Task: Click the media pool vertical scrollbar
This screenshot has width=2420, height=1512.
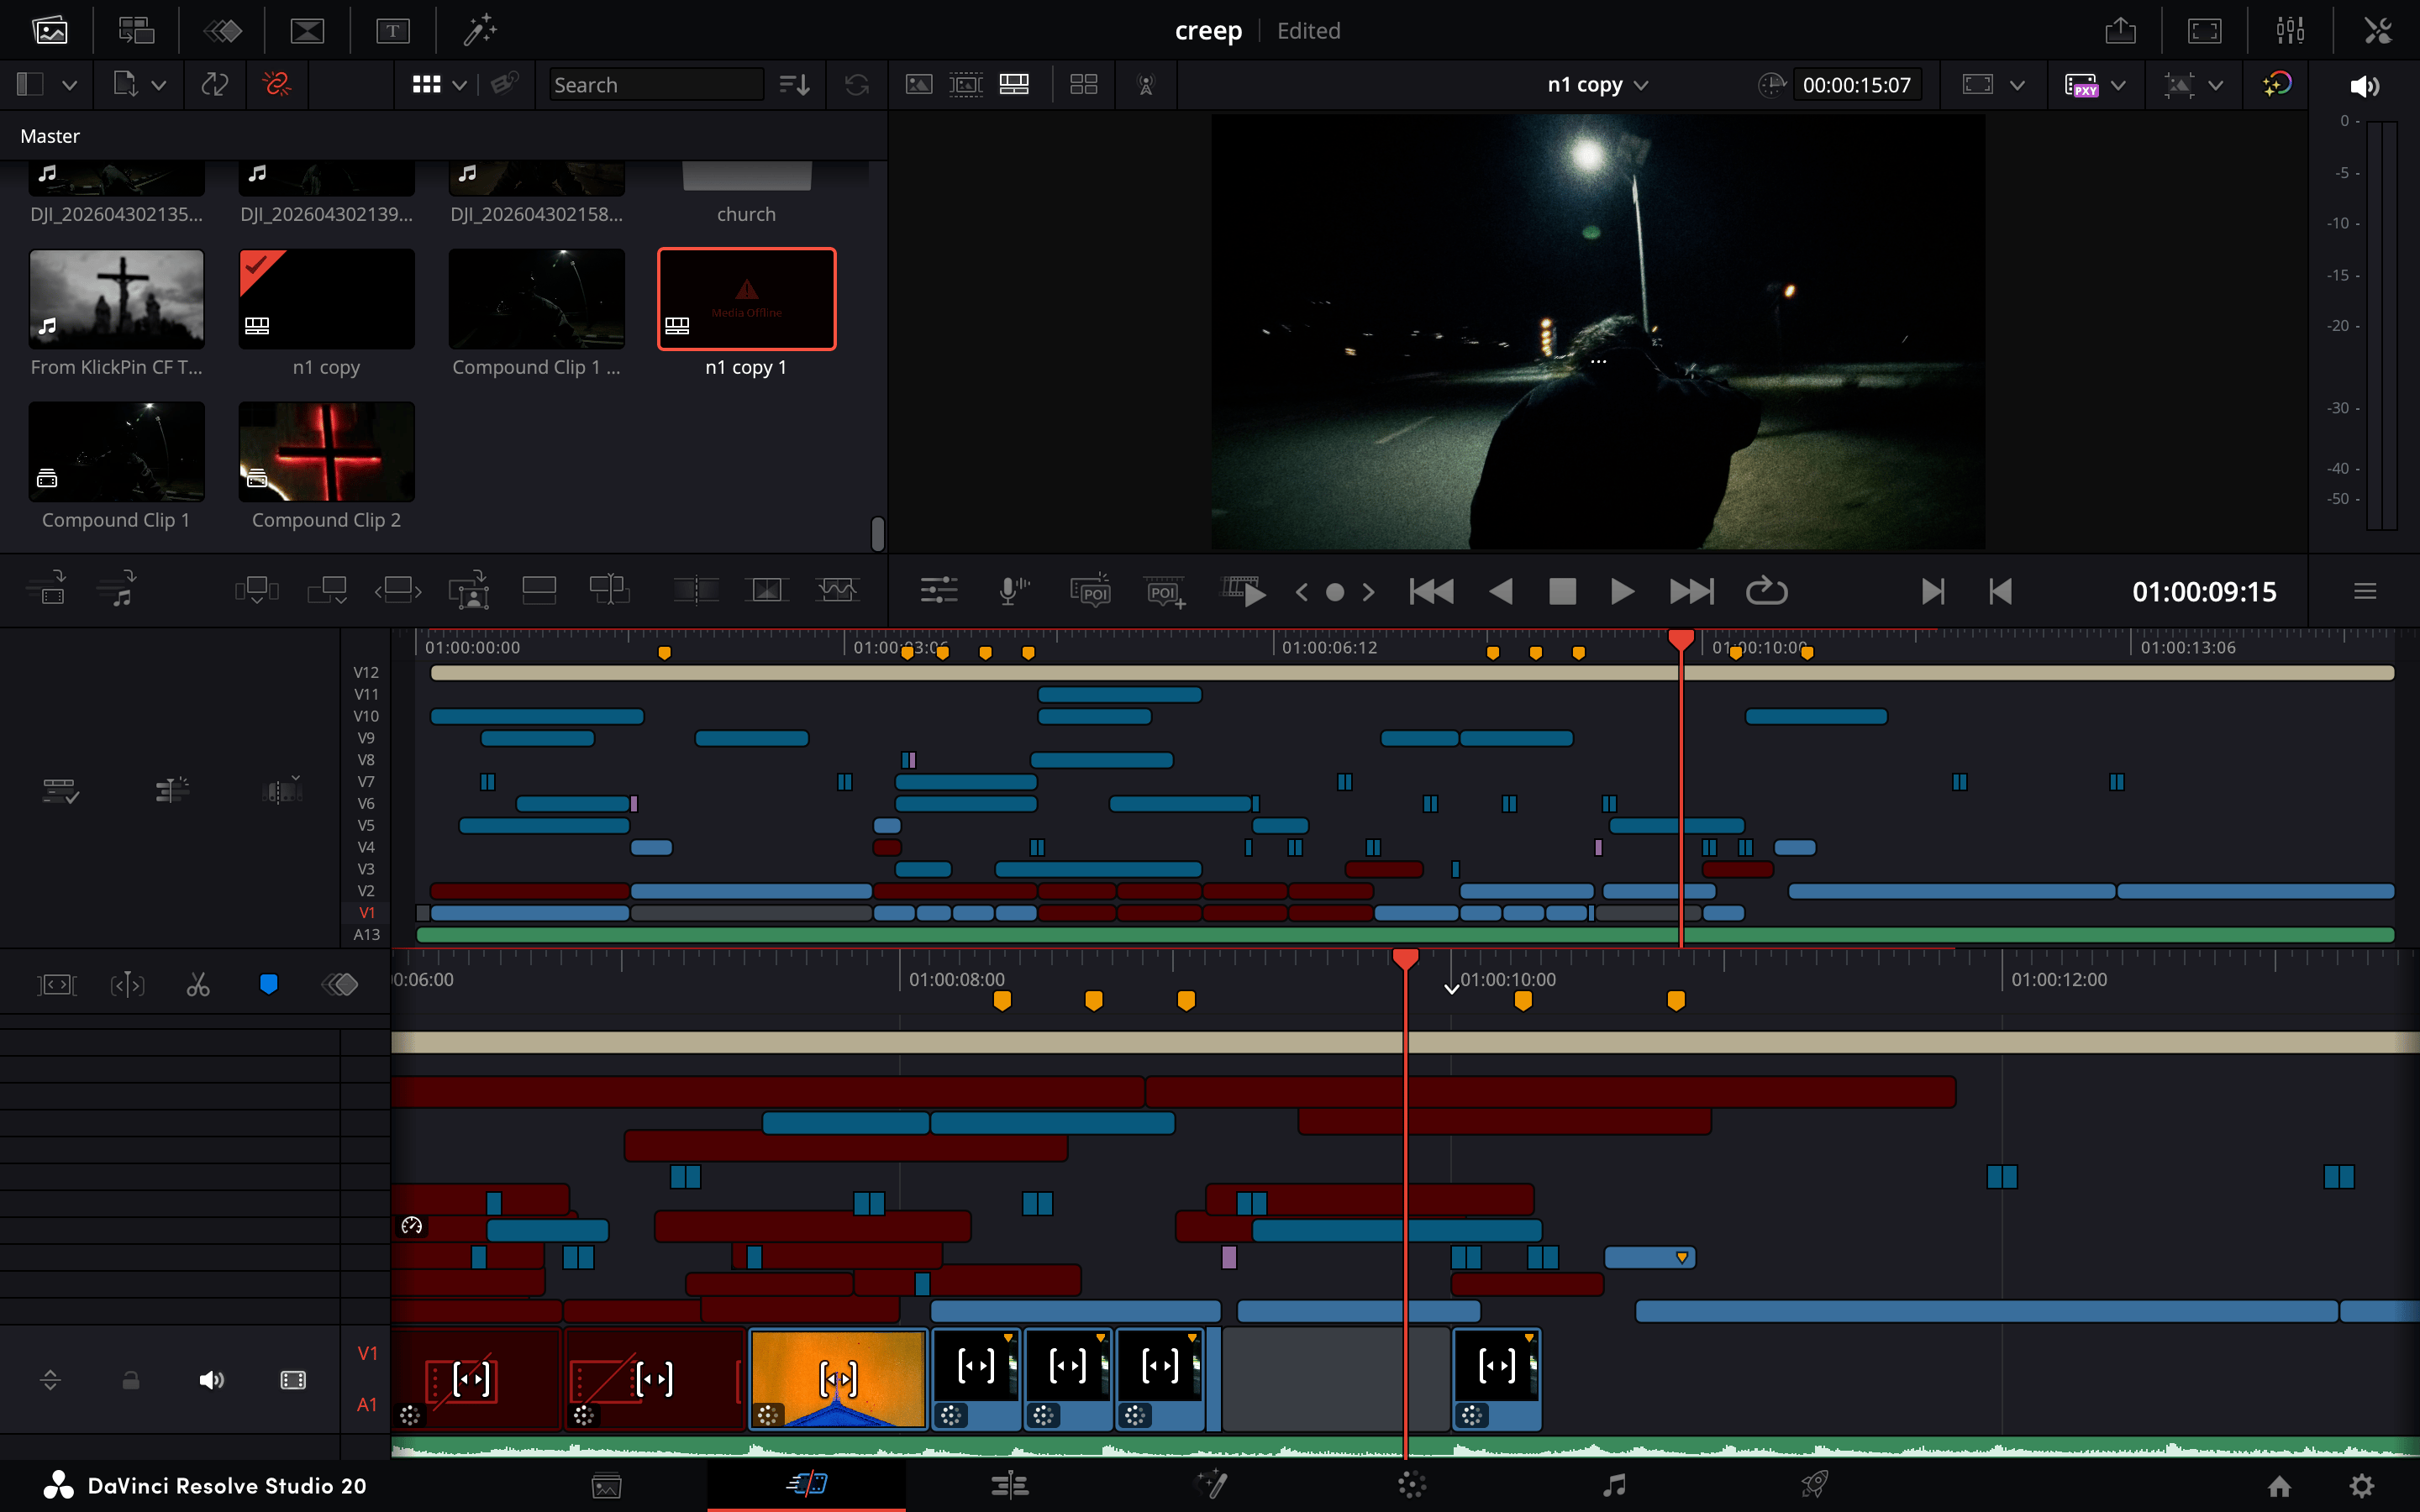Action: click(877, 533)
